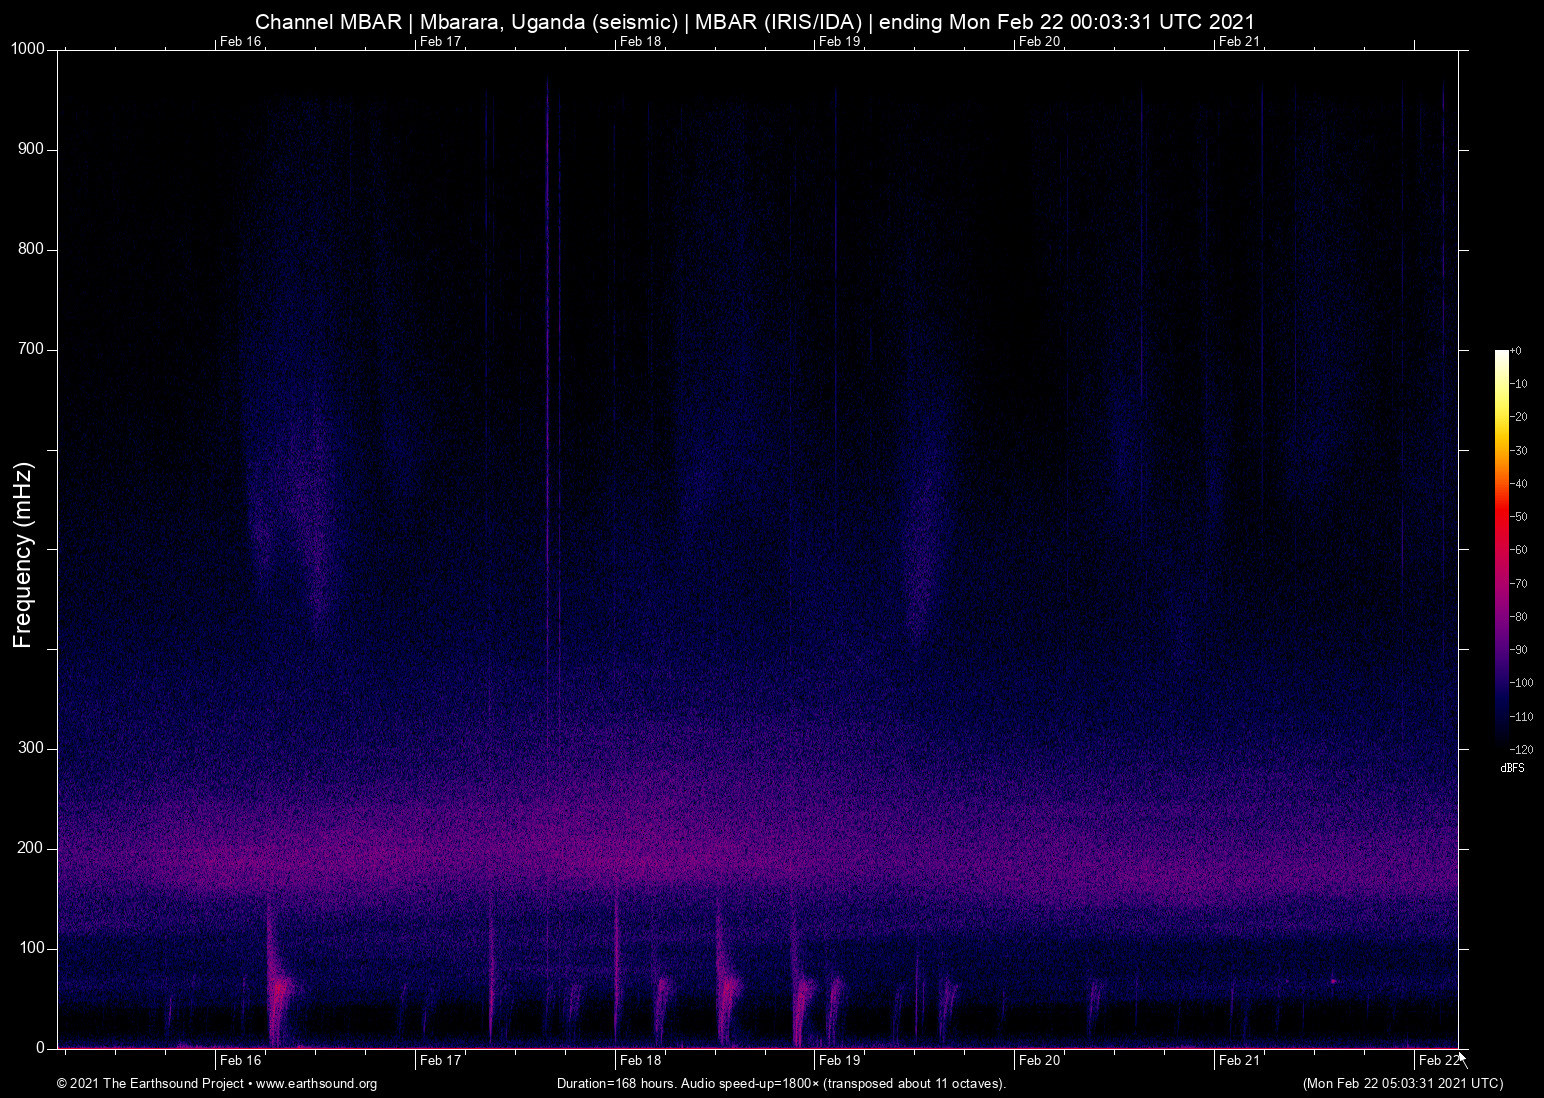Click the brightest seismic event after Feb 16
Viewport: 1544px width, 1098px height.
point(279,988)
